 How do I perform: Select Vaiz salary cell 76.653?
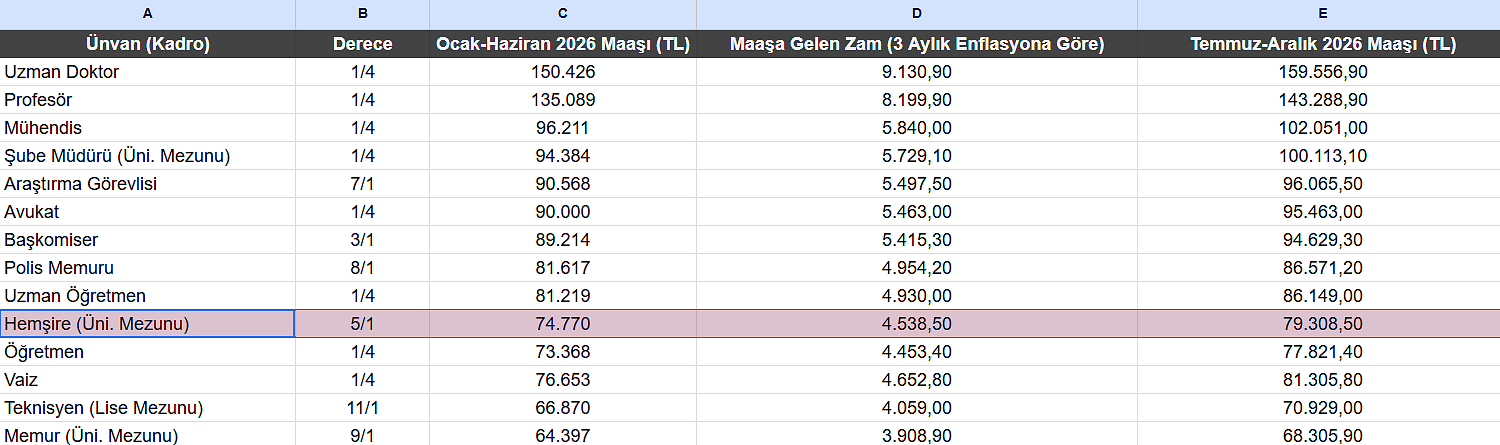coord(563,380)
